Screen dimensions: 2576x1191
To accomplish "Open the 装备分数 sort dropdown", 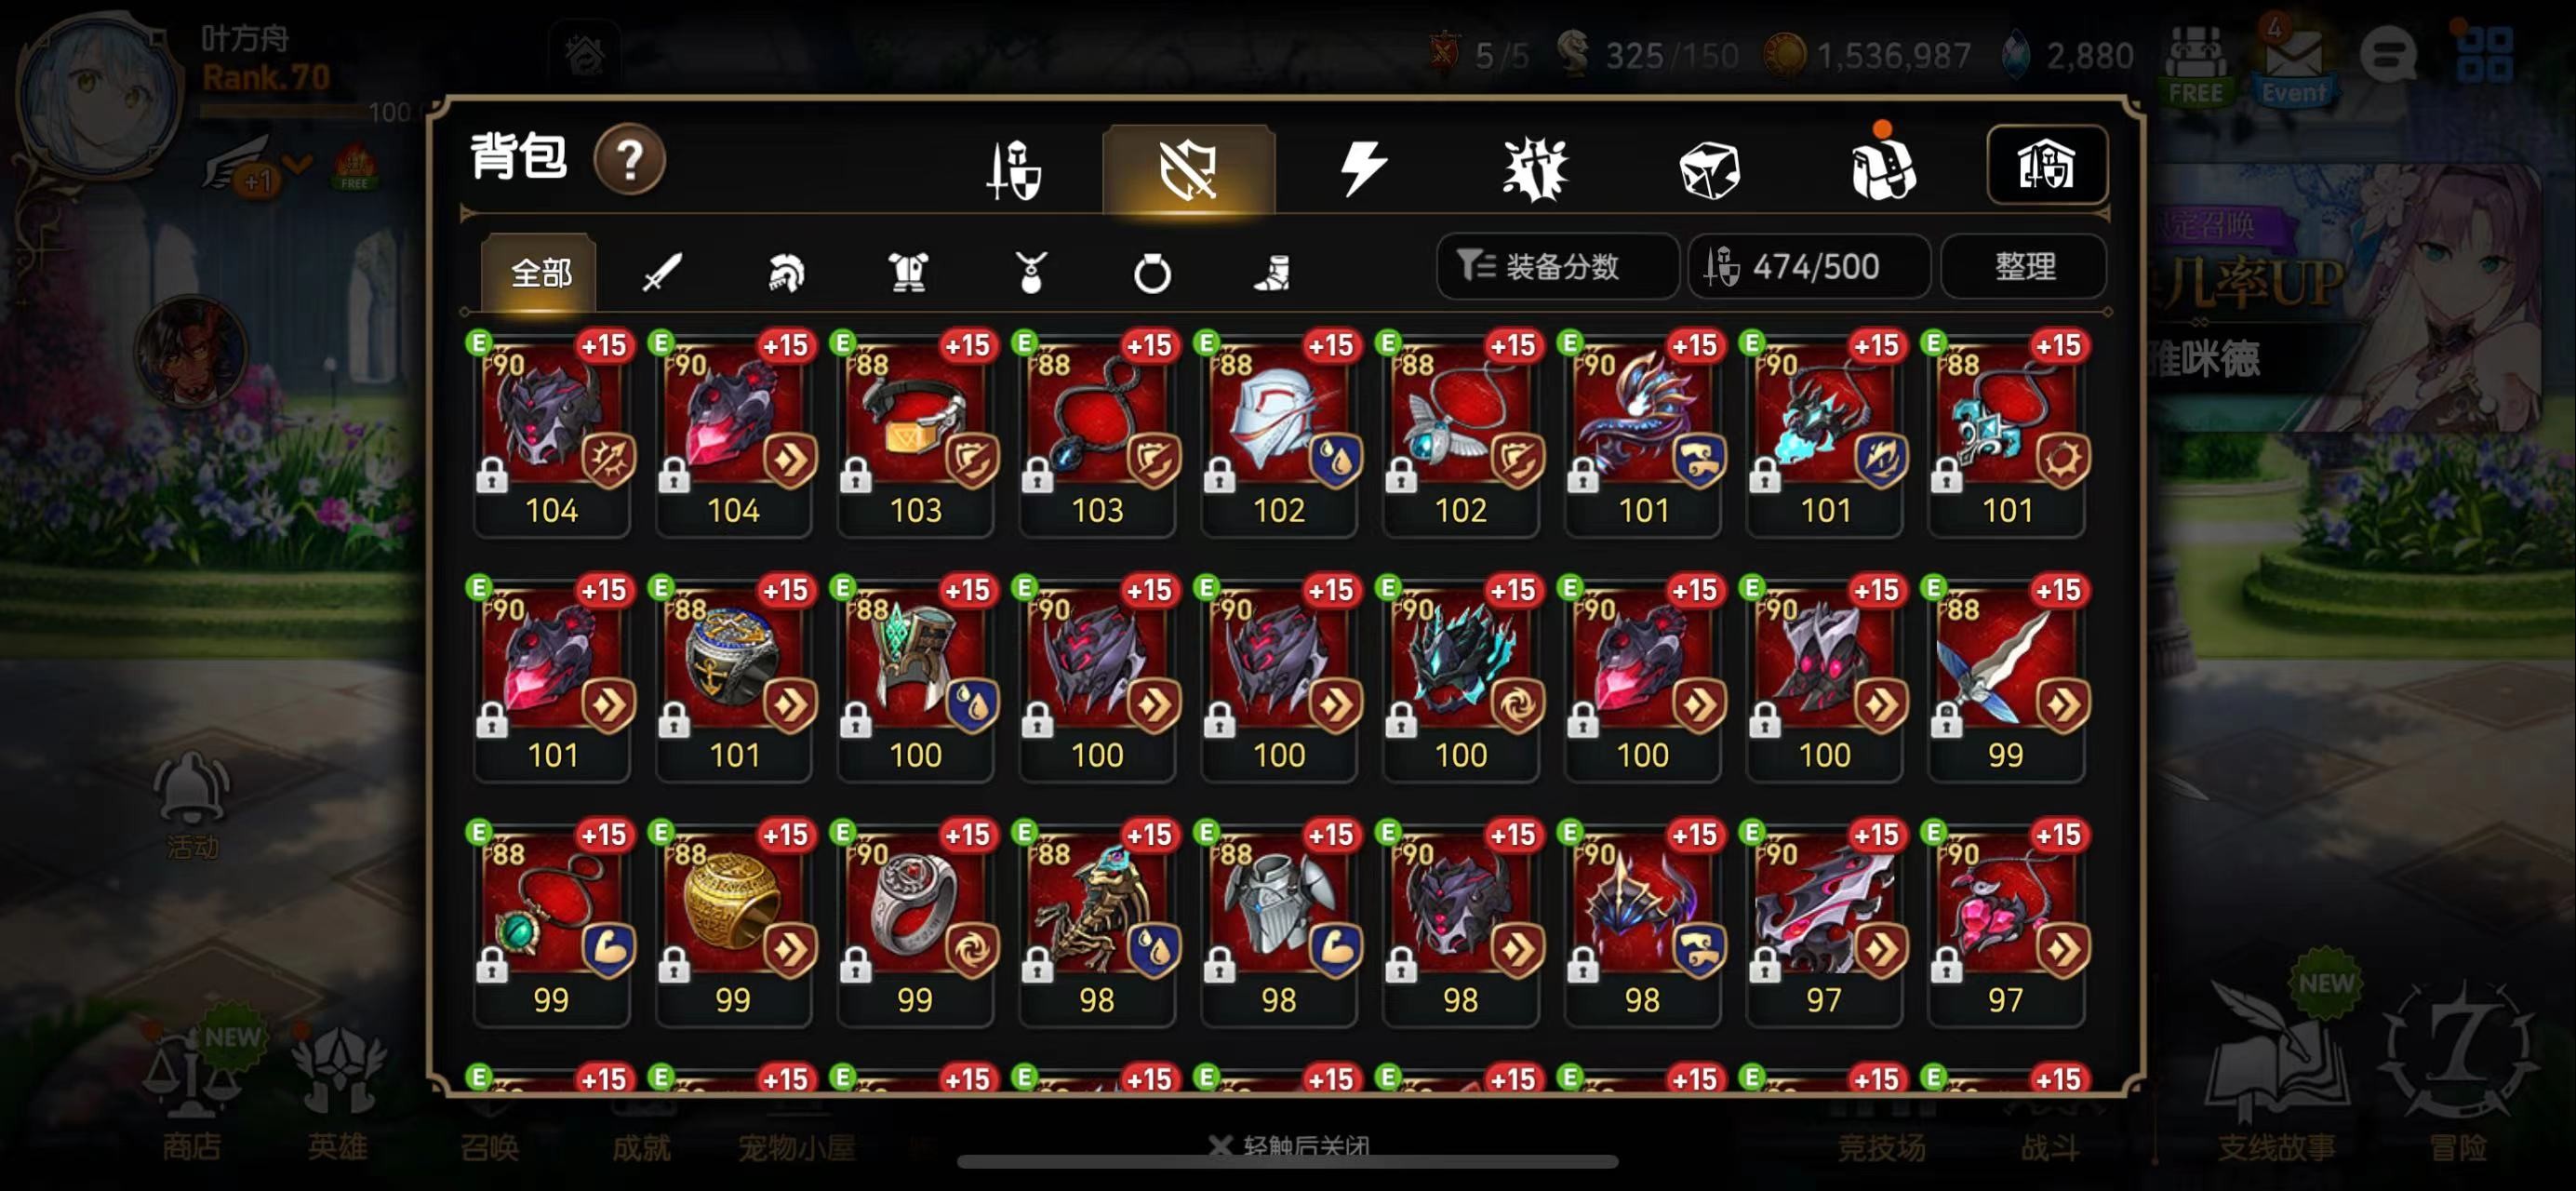I will [1557, 267].
